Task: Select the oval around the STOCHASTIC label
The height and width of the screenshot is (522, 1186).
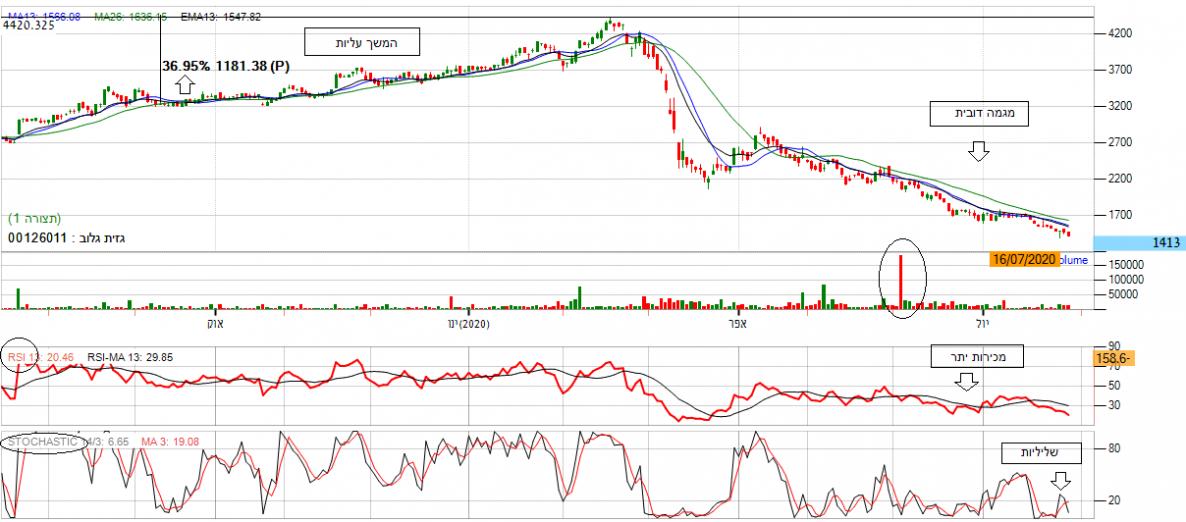Action: tap(42, 440)
